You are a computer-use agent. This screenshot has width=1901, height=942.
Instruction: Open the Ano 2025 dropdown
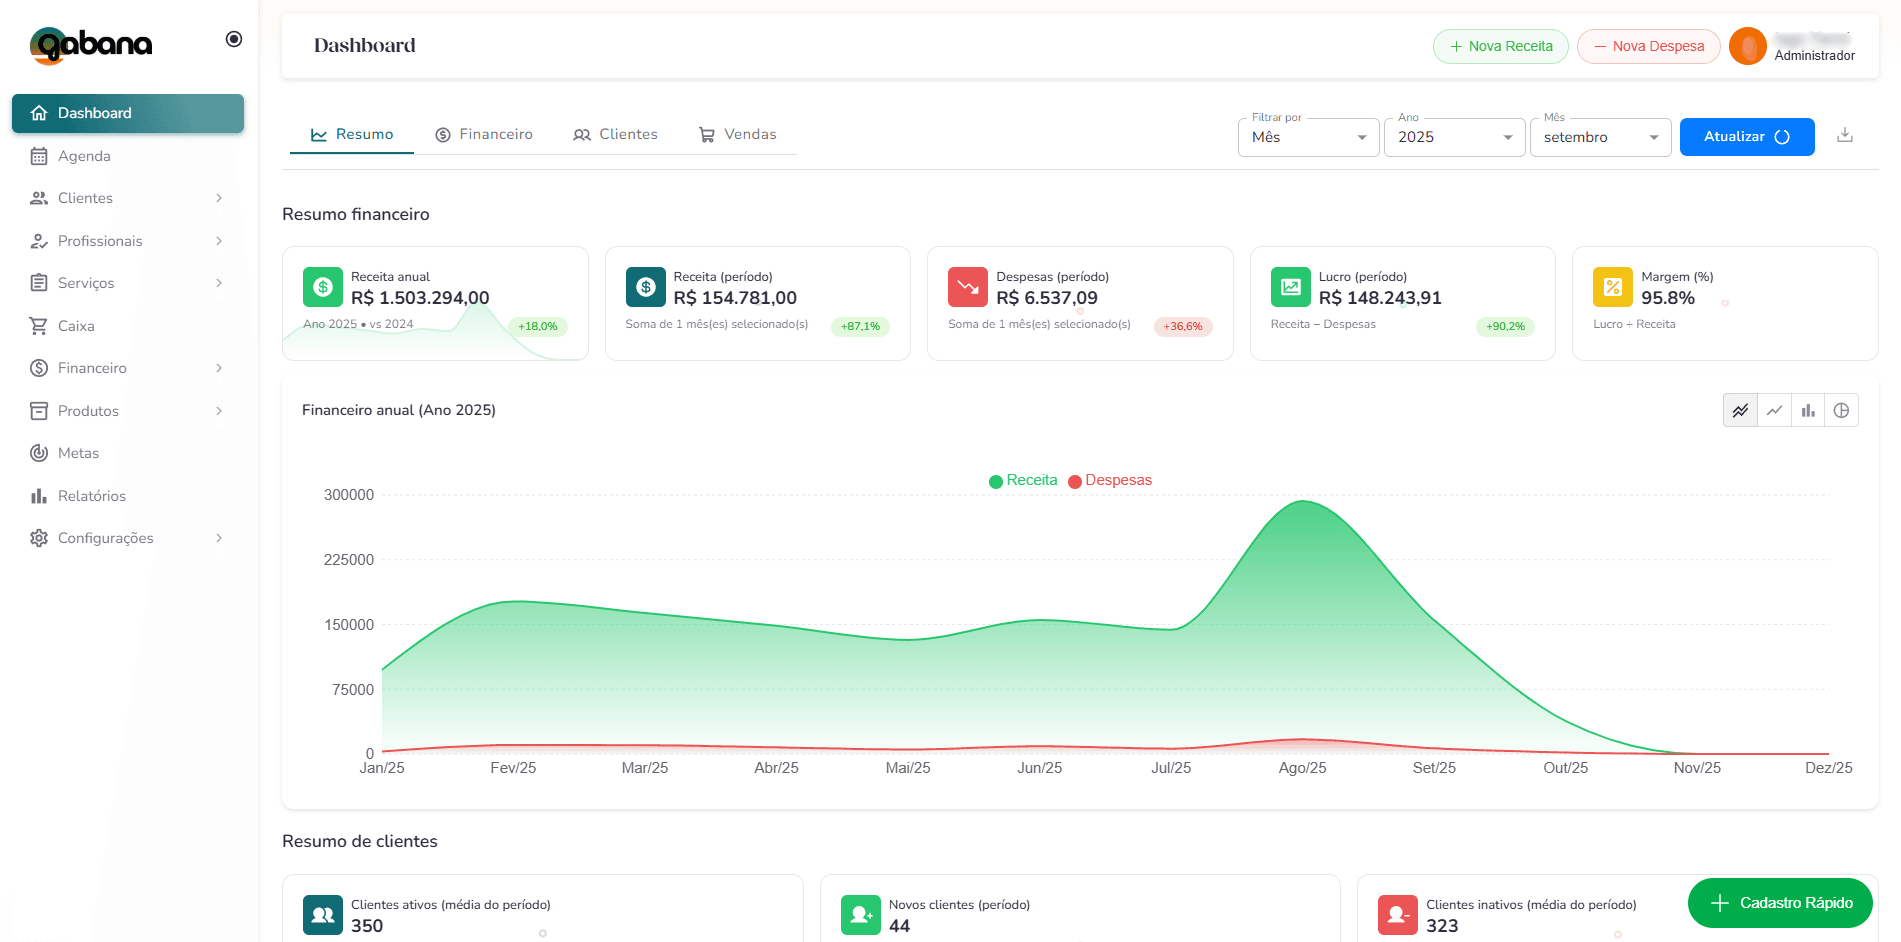tap(1454, 137)
